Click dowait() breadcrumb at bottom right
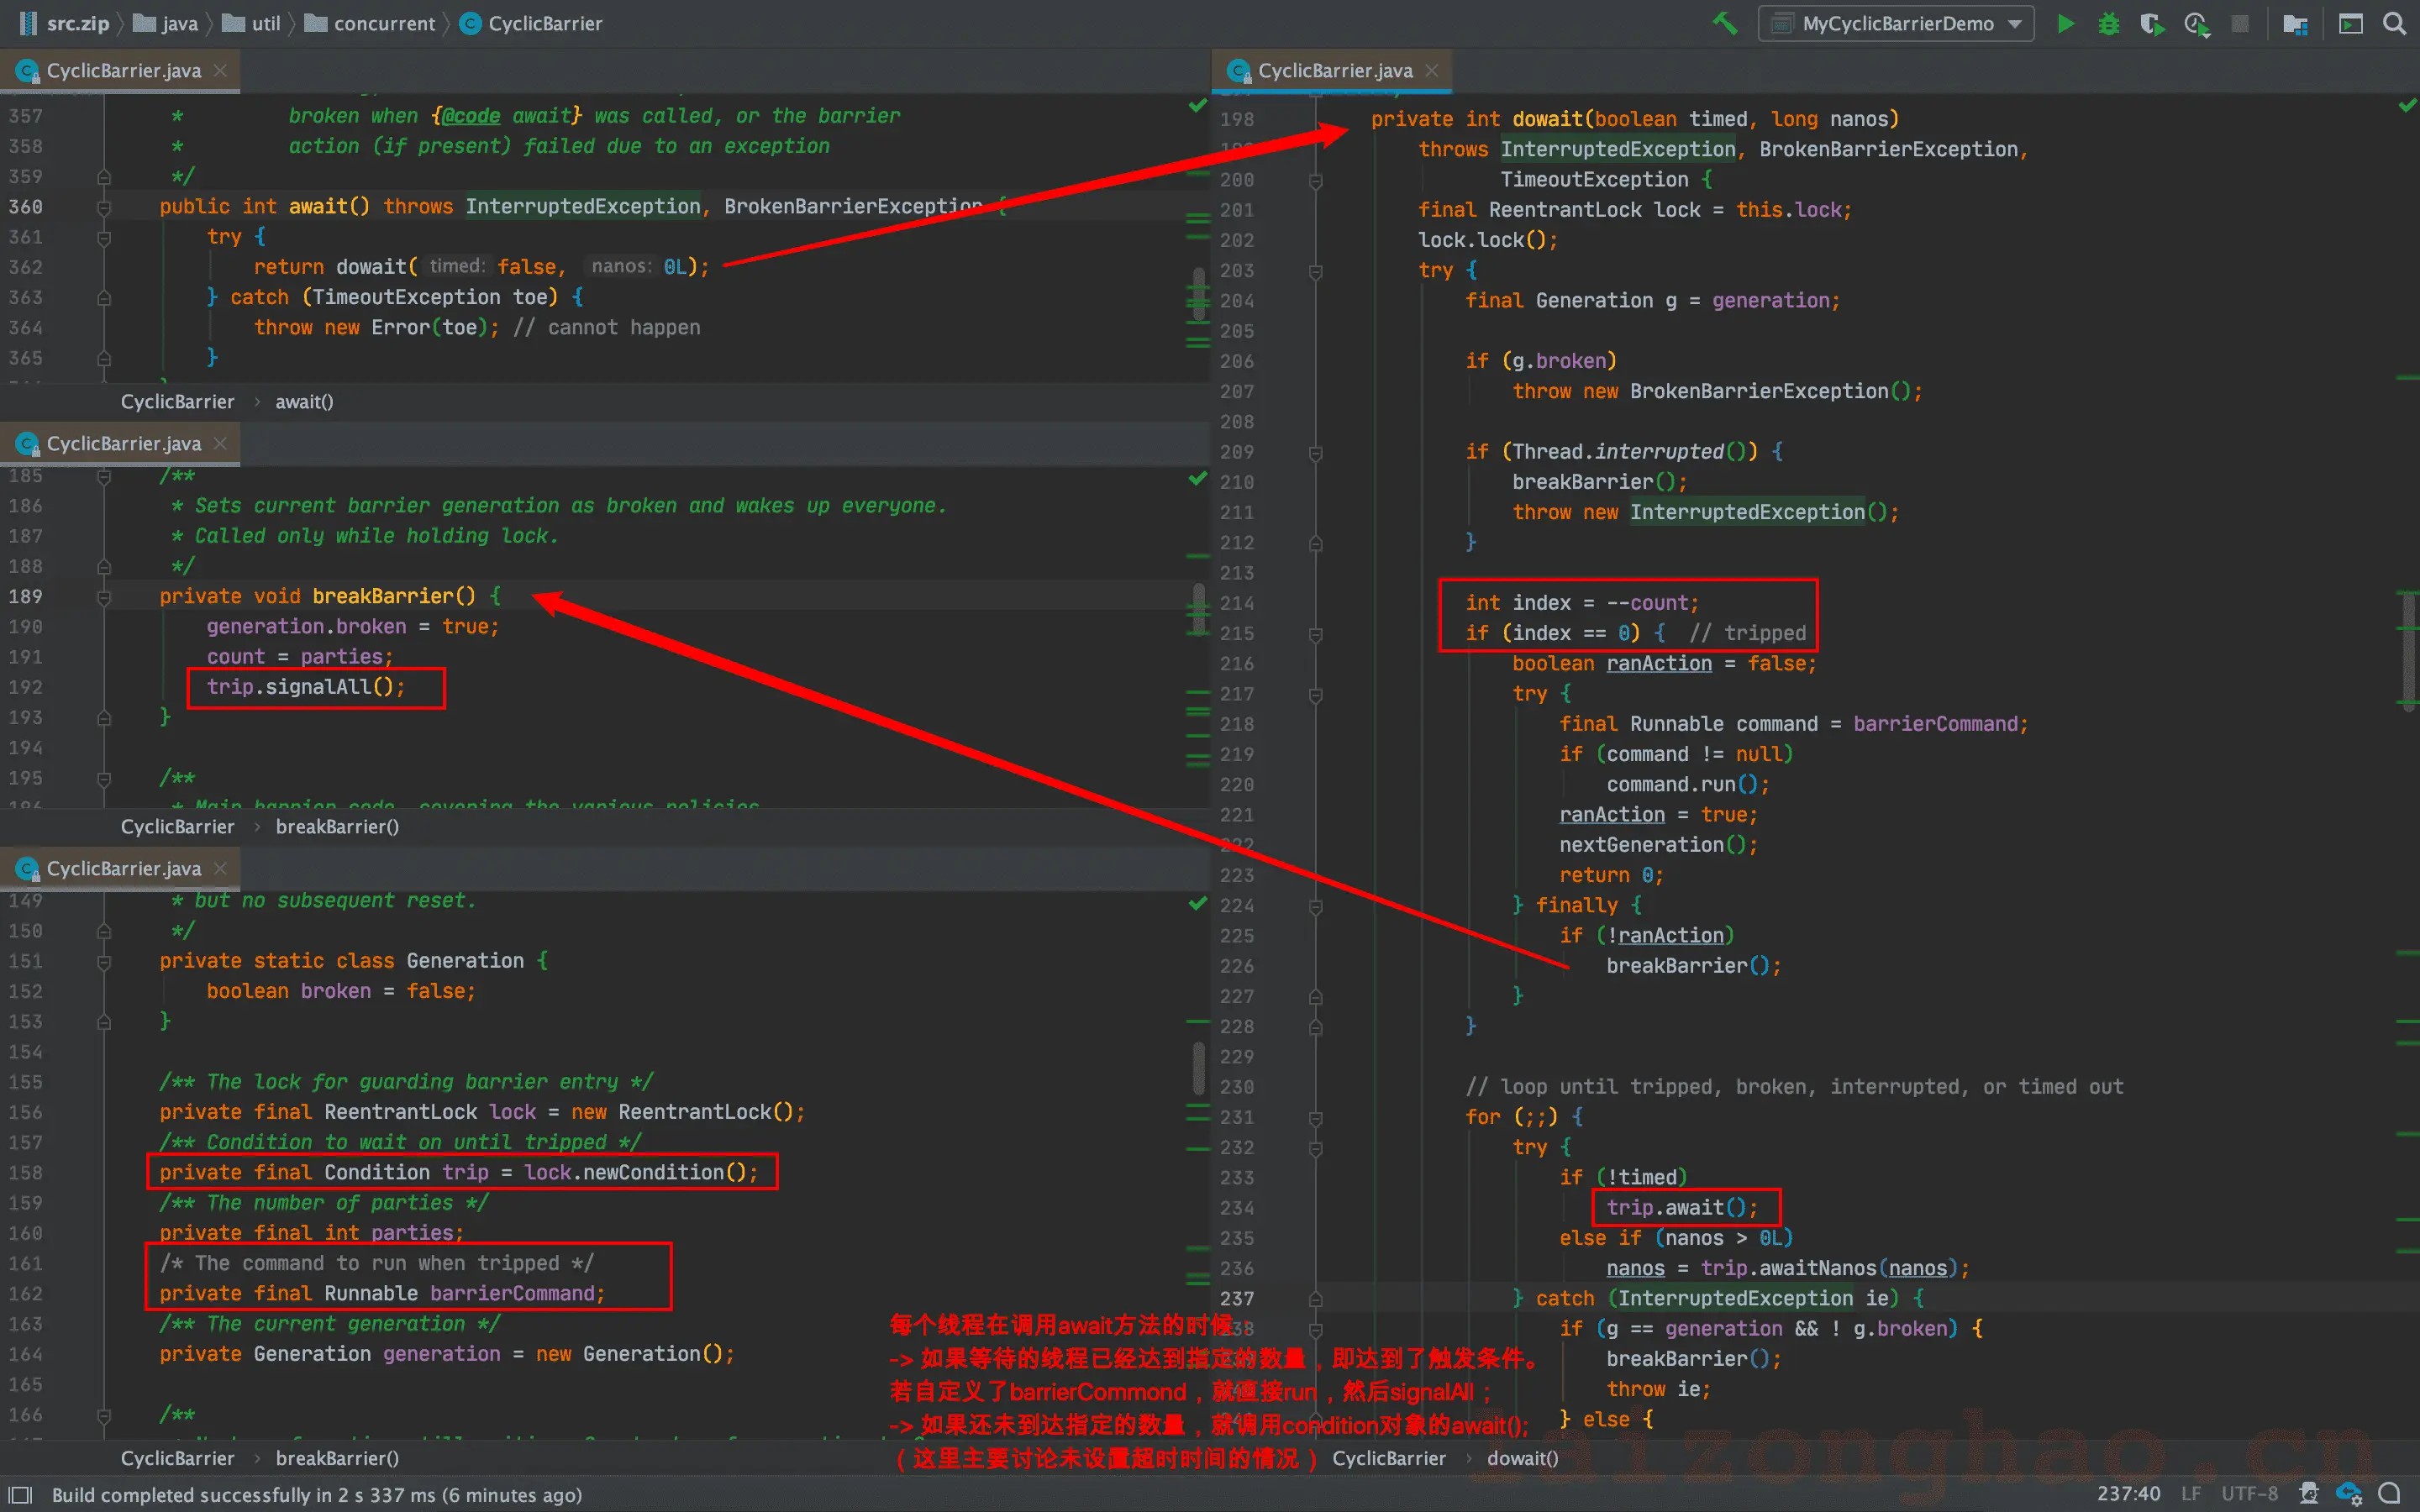The image size is (2420, 1512). tap(1522, 1458)
